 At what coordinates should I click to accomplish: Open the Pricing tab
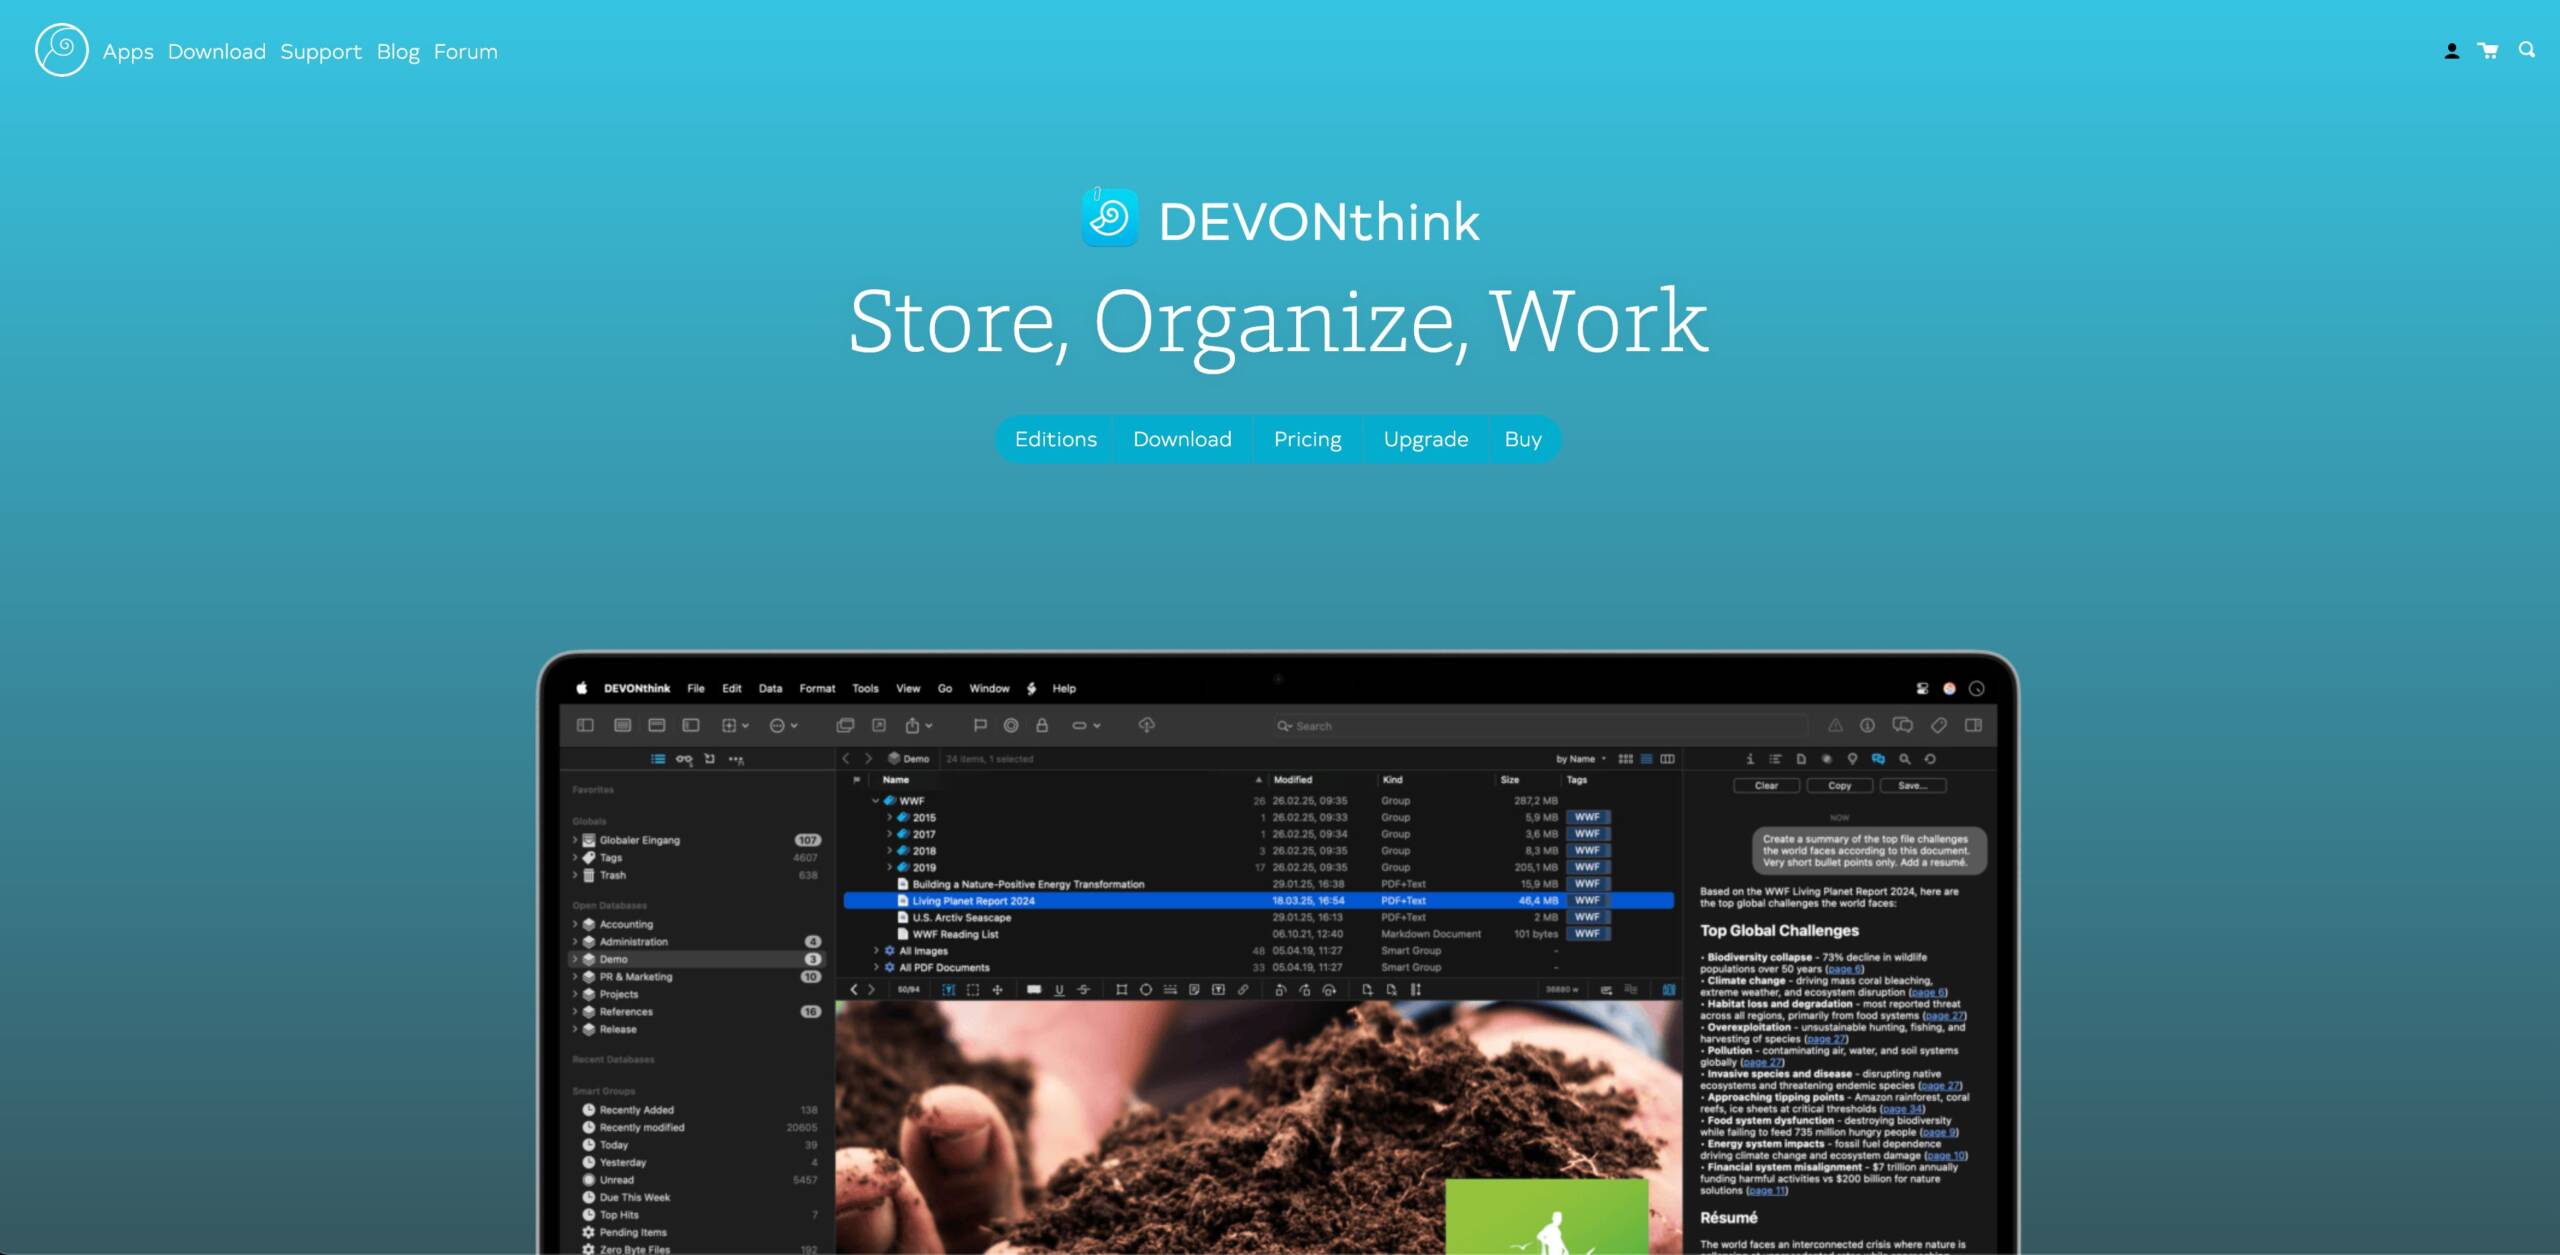tap(1307, 439)
